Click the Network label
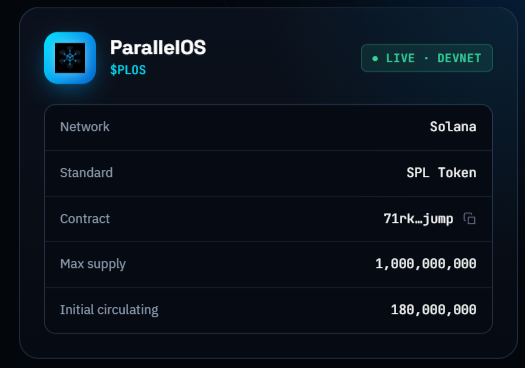The height and width of the screenshot is (368, 525). (x=85, y=127)
